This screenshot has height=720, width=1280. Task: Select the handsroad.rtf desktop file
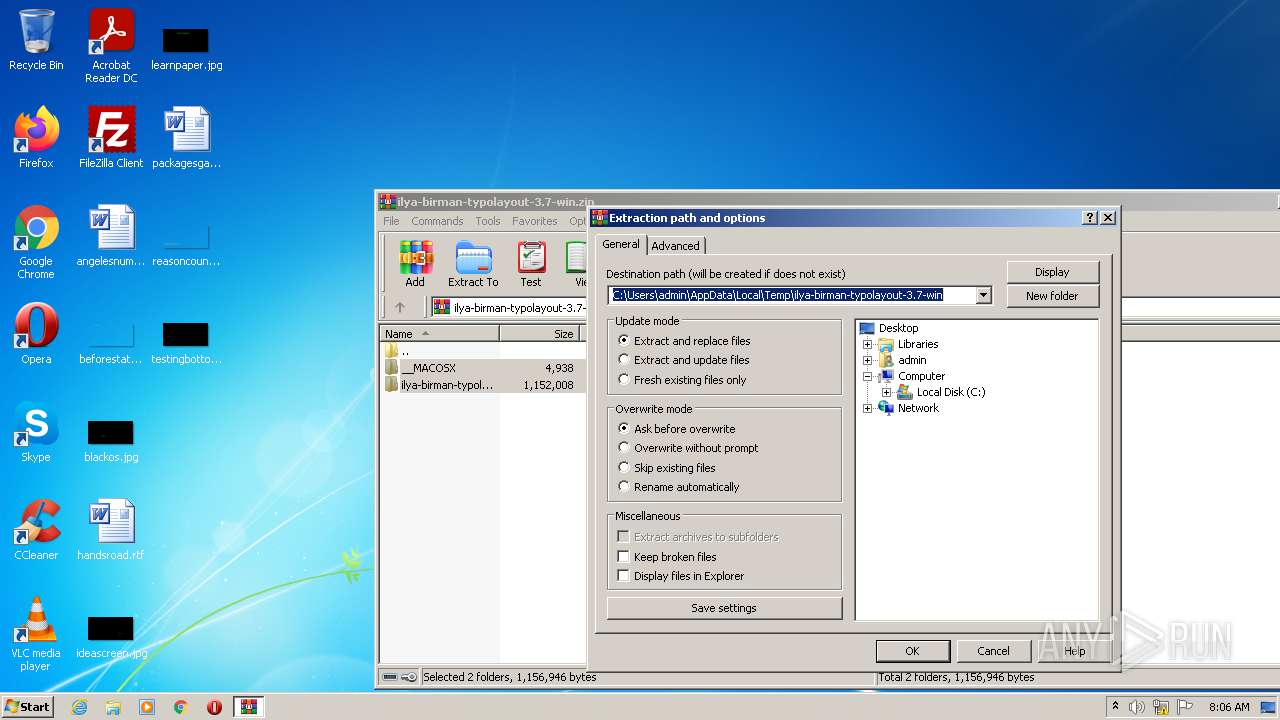click(111, 530)
